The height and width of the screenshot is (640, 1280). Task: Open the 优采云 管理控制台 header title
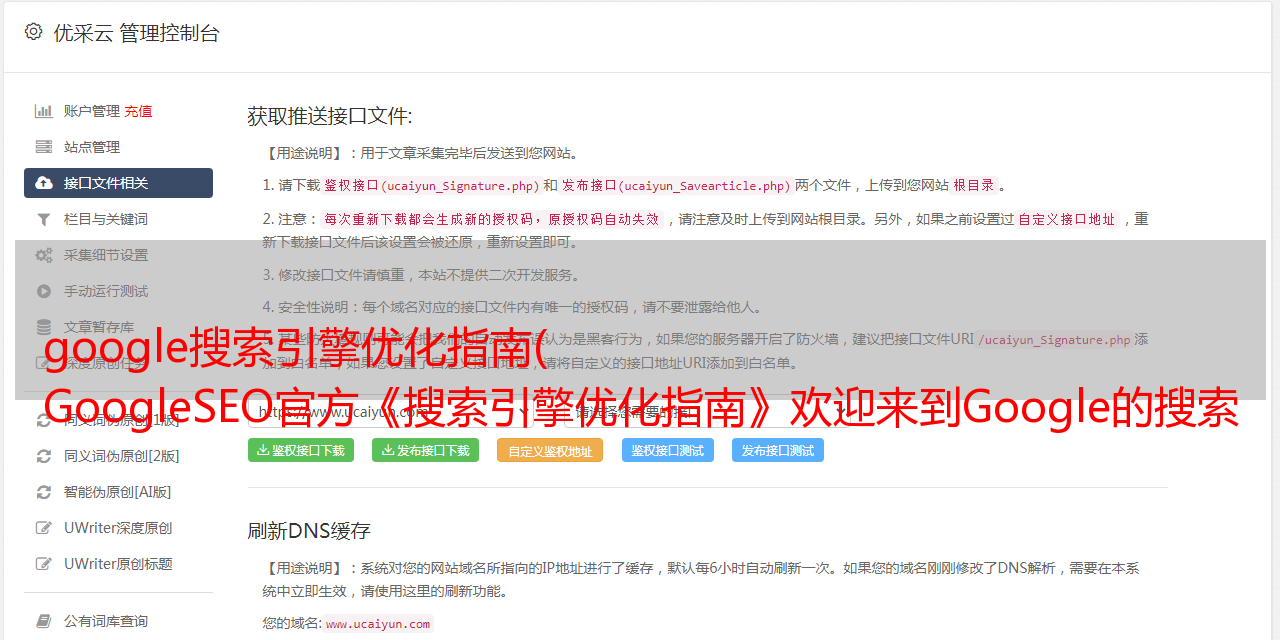pos(136,33)
